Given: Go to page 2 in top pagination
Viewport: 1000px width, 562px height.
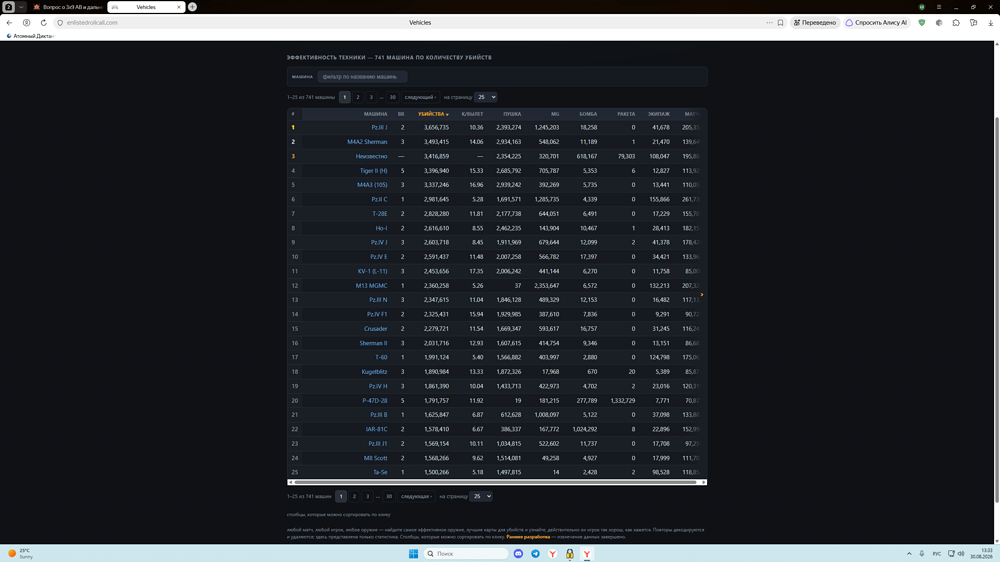Looking at the screenshot, I should pyautogui.click(x=358, y=97).
